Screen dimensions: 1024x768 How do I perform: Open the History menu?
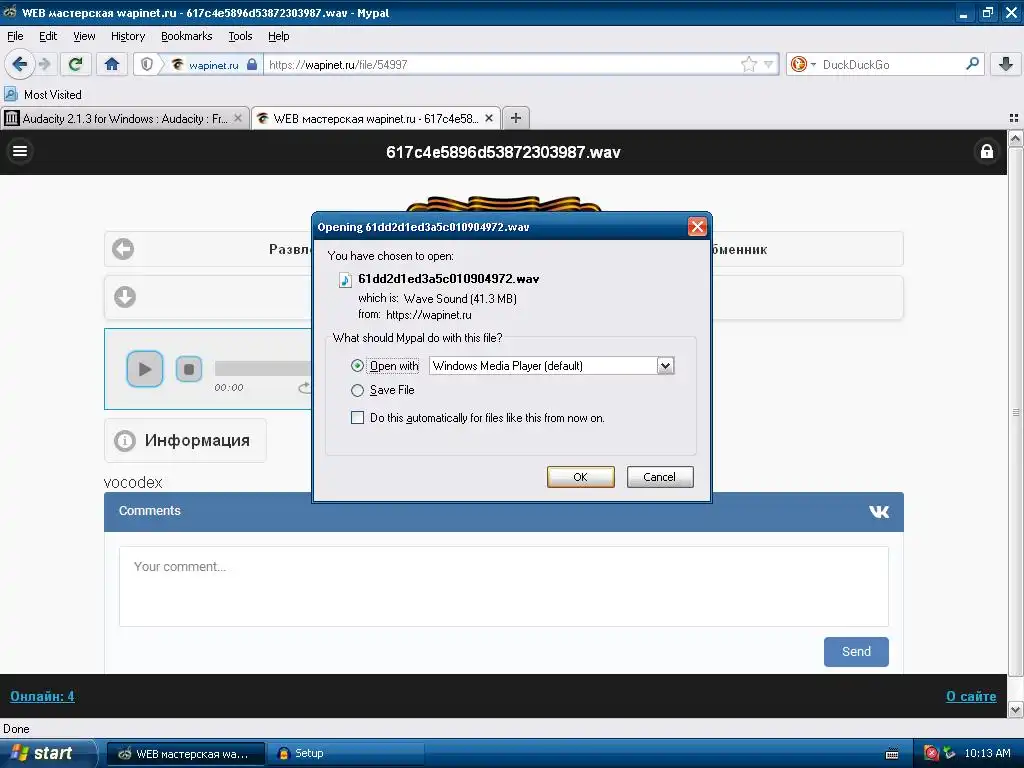pos(128,36)
